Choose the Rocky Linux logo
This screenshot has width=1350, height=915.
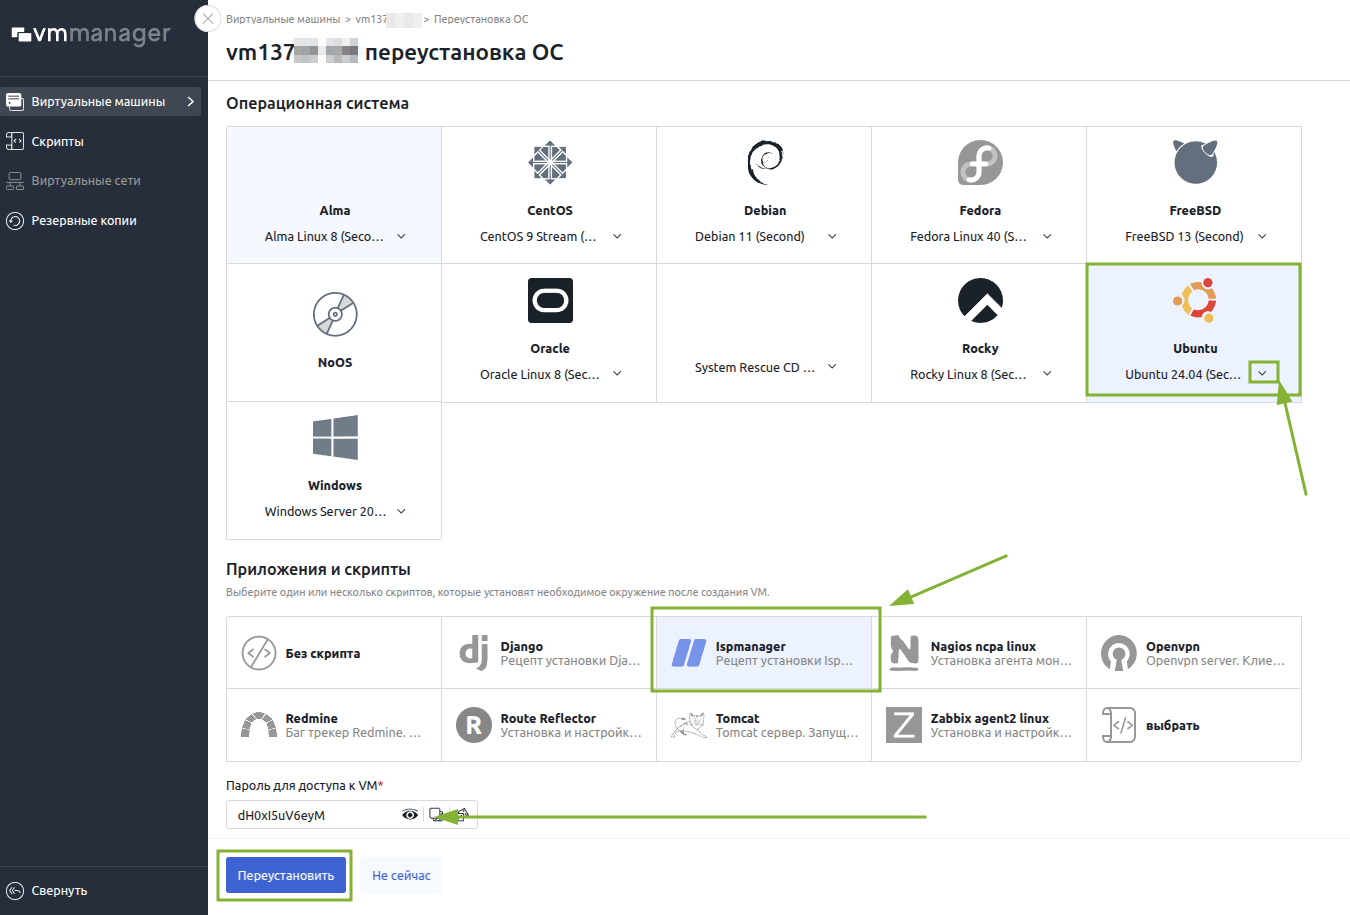(980, 300)
